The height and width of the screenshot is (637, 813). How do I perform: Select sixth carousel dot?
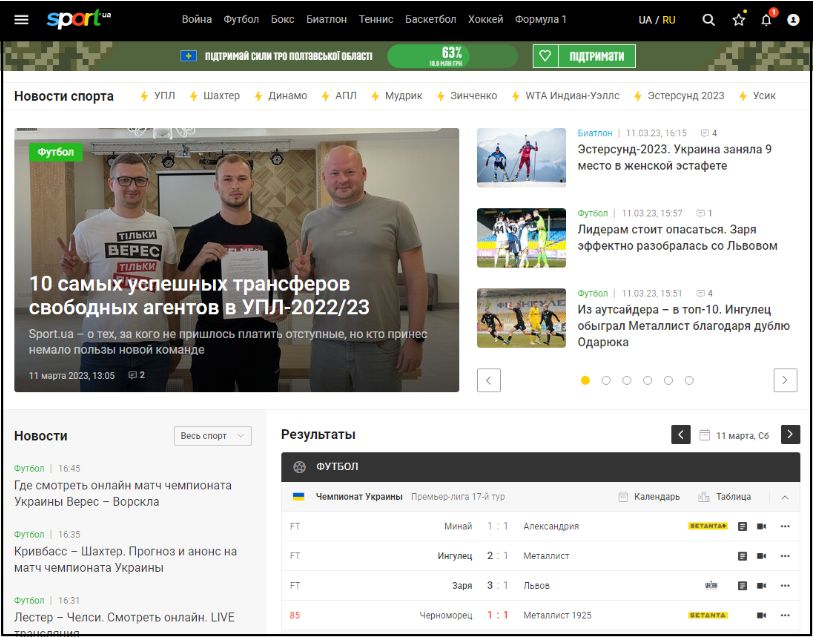689,380
